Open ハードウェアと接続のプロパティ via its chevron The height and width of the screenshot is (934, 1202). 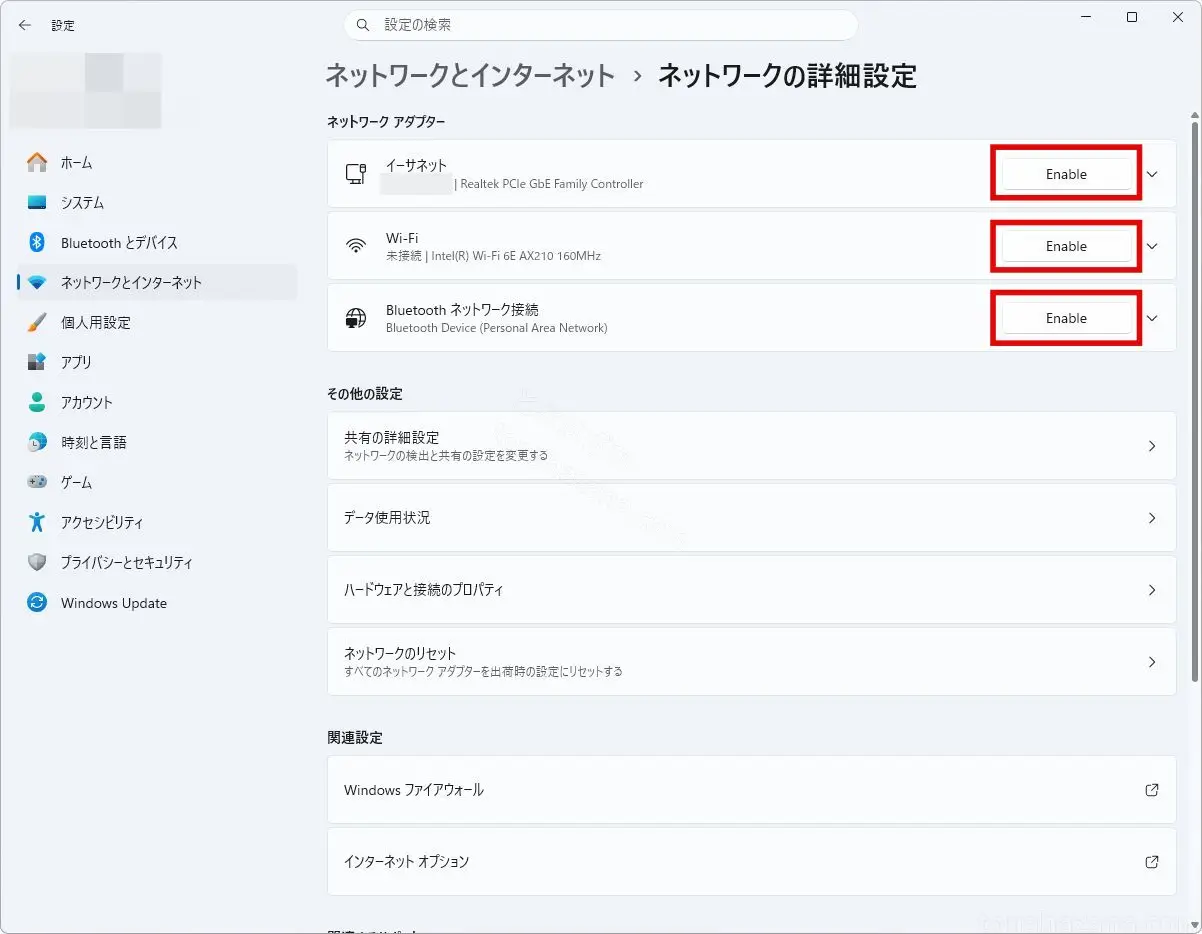1152,590
